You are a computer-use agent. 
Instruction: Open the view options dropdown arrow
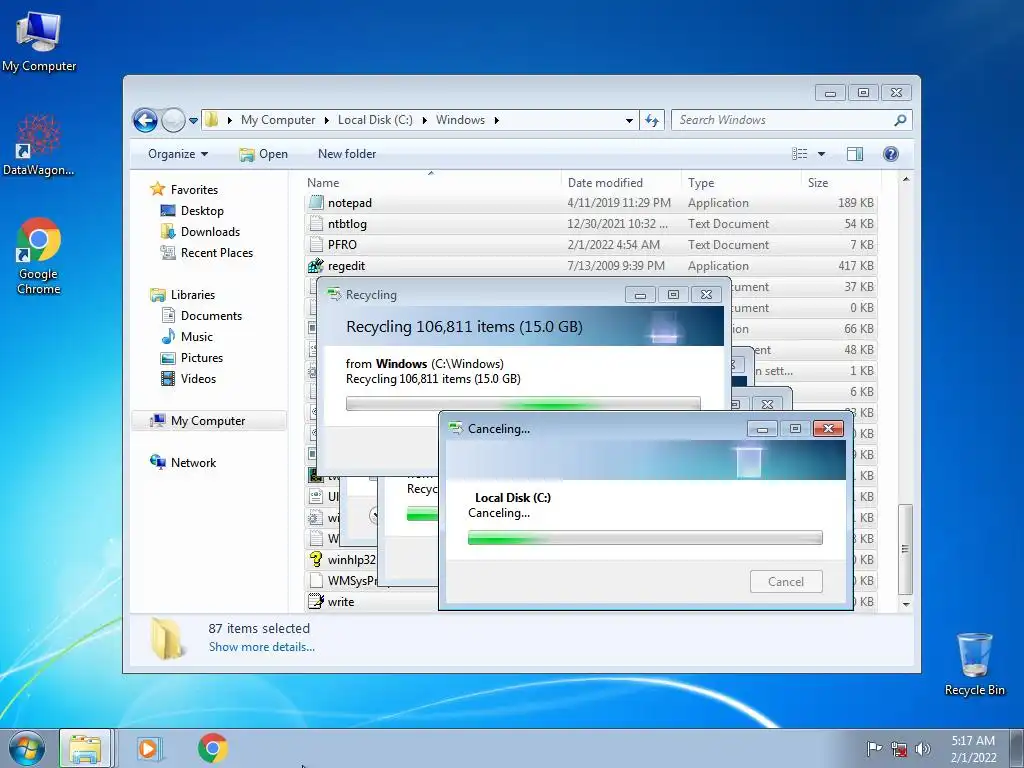point(822,153)
